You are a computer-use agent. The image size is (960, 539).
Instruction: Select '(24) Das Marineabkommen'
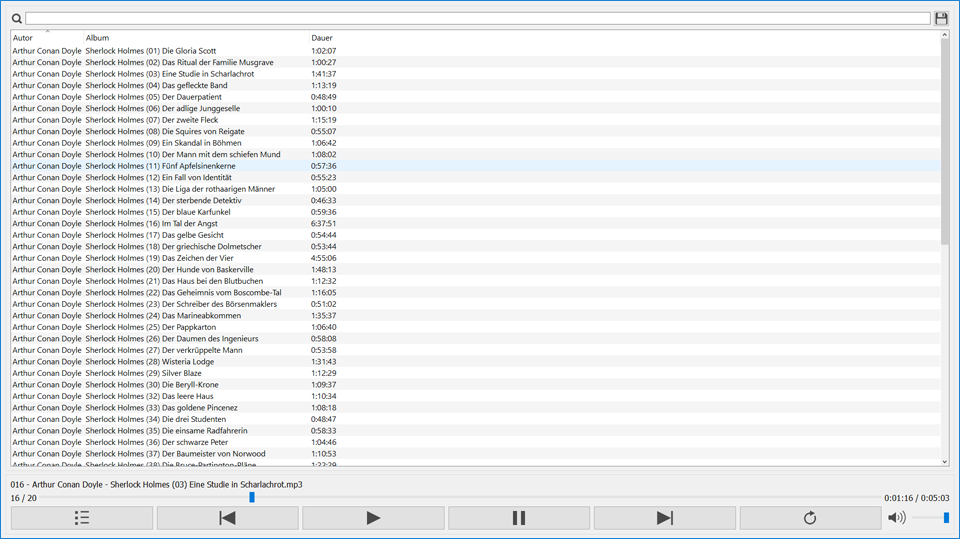point(476,315)
